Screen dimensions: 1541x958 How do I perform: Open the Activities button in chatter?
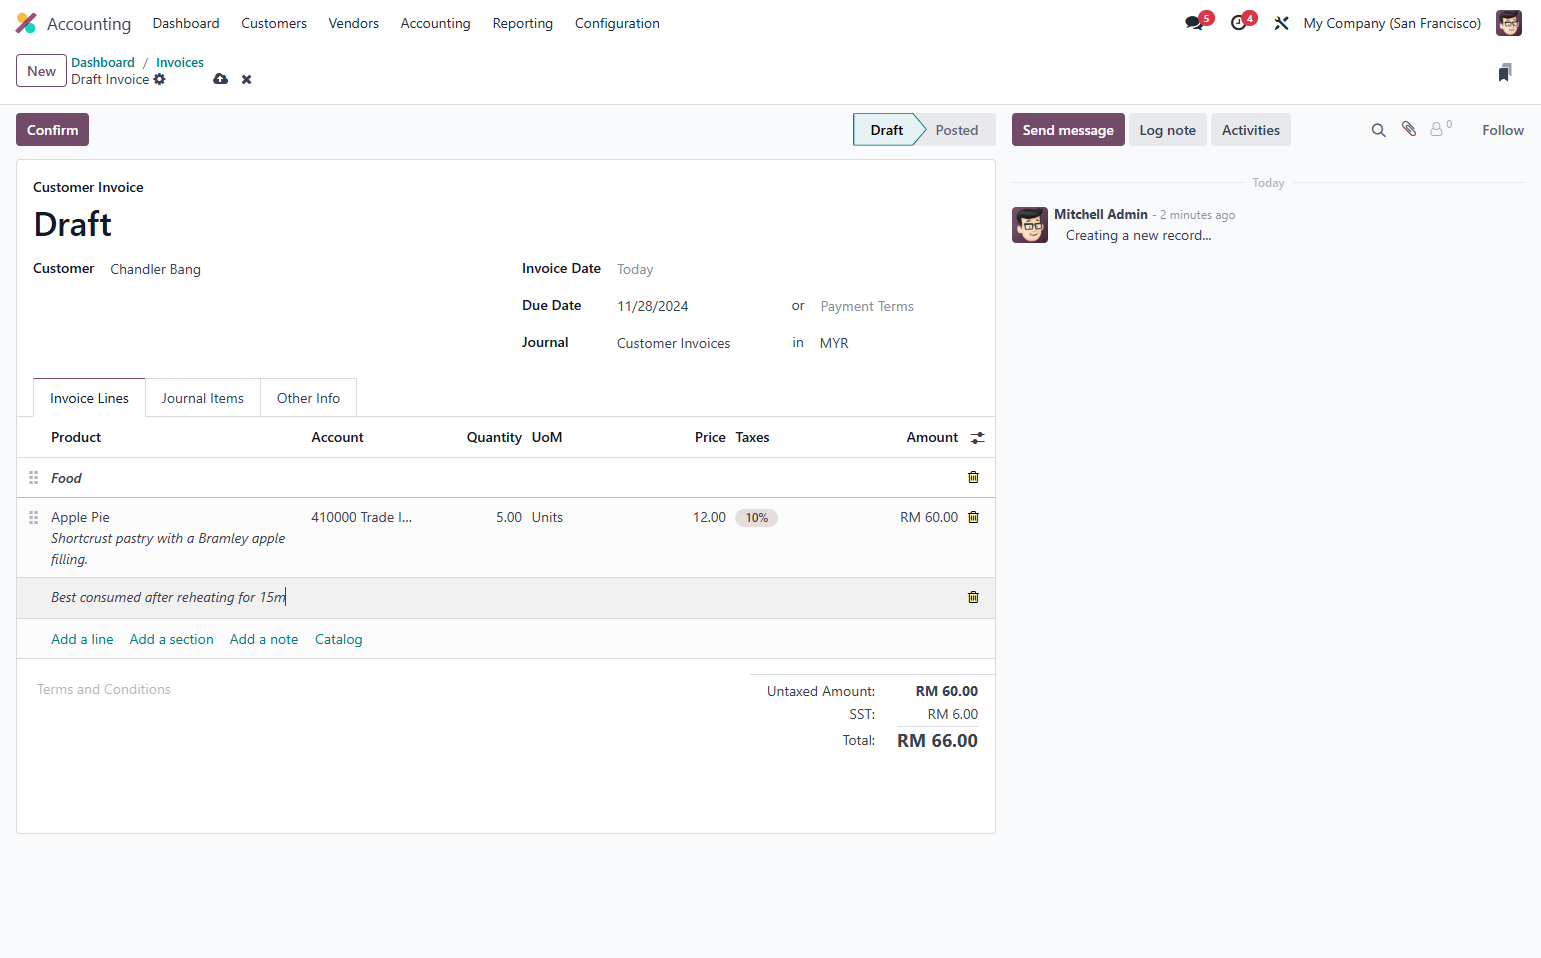(1250, 130)
